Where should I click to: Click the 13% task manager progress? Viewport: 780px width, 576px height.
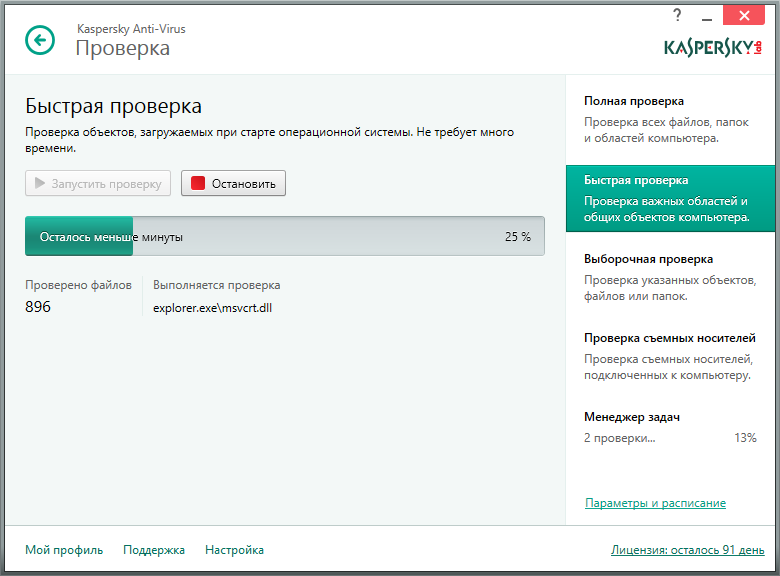[x=745, y=438]
